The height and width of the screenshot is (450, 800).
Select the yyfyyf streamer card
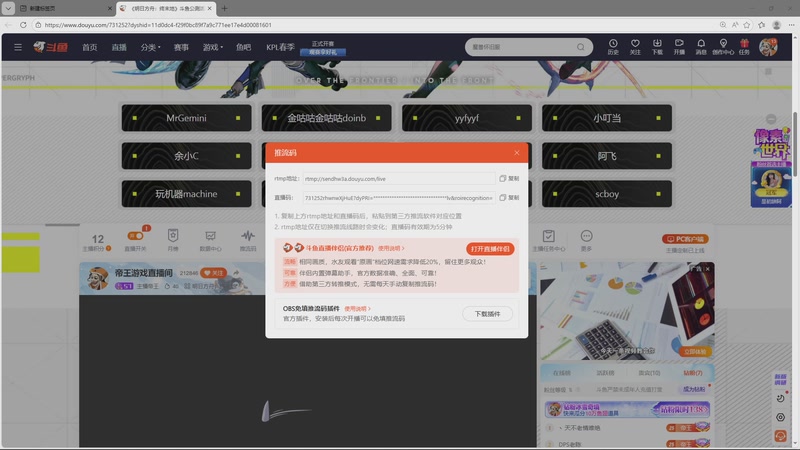pyautogui.click(x=467, y=118)
